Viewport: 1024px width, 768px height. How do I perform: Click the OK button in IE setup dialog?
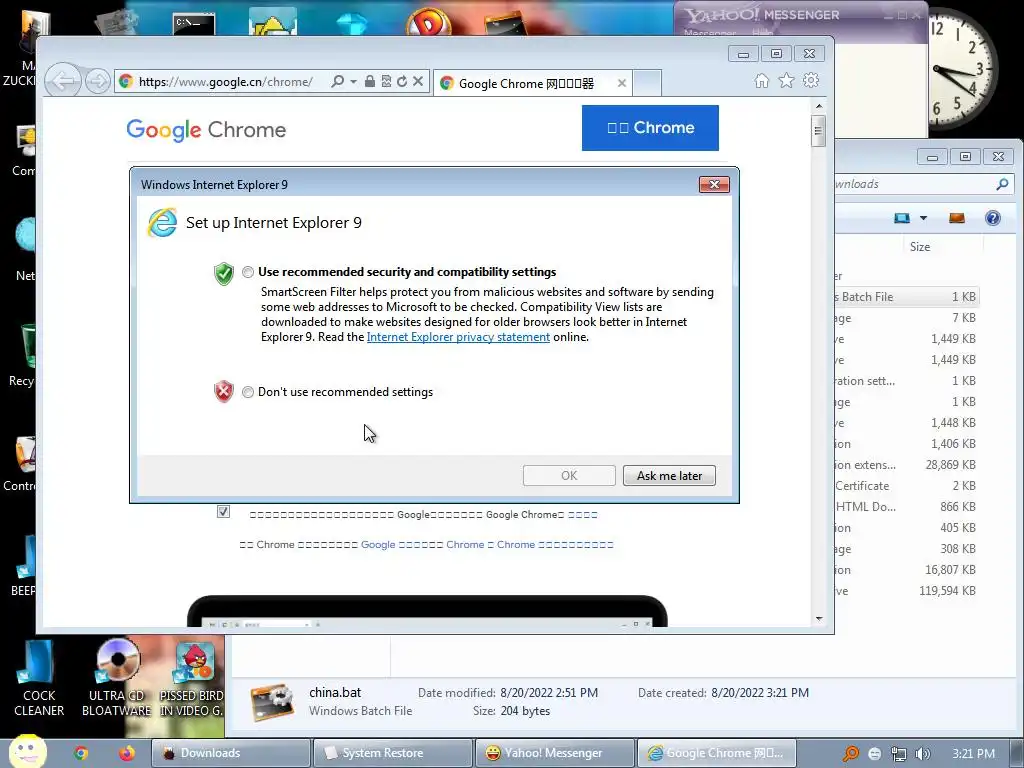569,475
